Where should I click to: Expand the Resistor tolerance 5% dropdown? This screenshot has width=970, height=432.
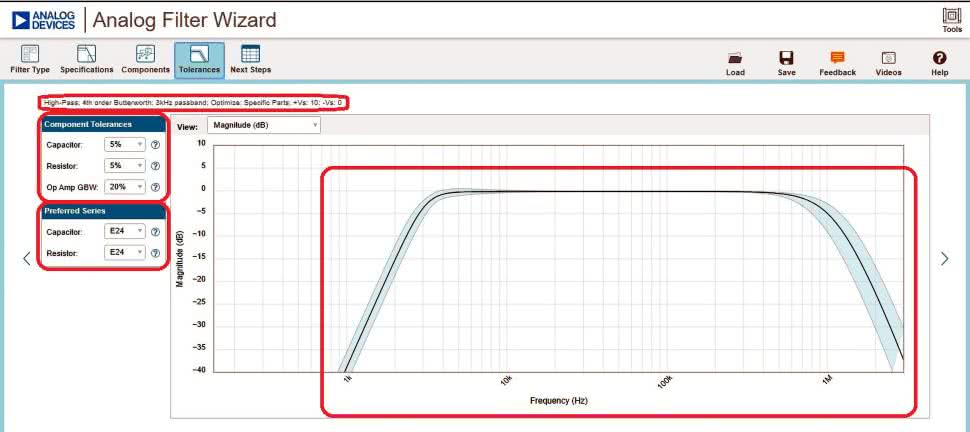coord(126,165)
